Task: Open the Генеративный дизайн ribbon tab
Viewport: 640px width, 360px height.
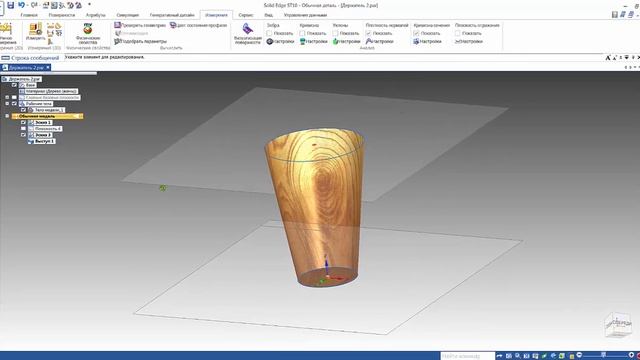Action: click(172, 15)
